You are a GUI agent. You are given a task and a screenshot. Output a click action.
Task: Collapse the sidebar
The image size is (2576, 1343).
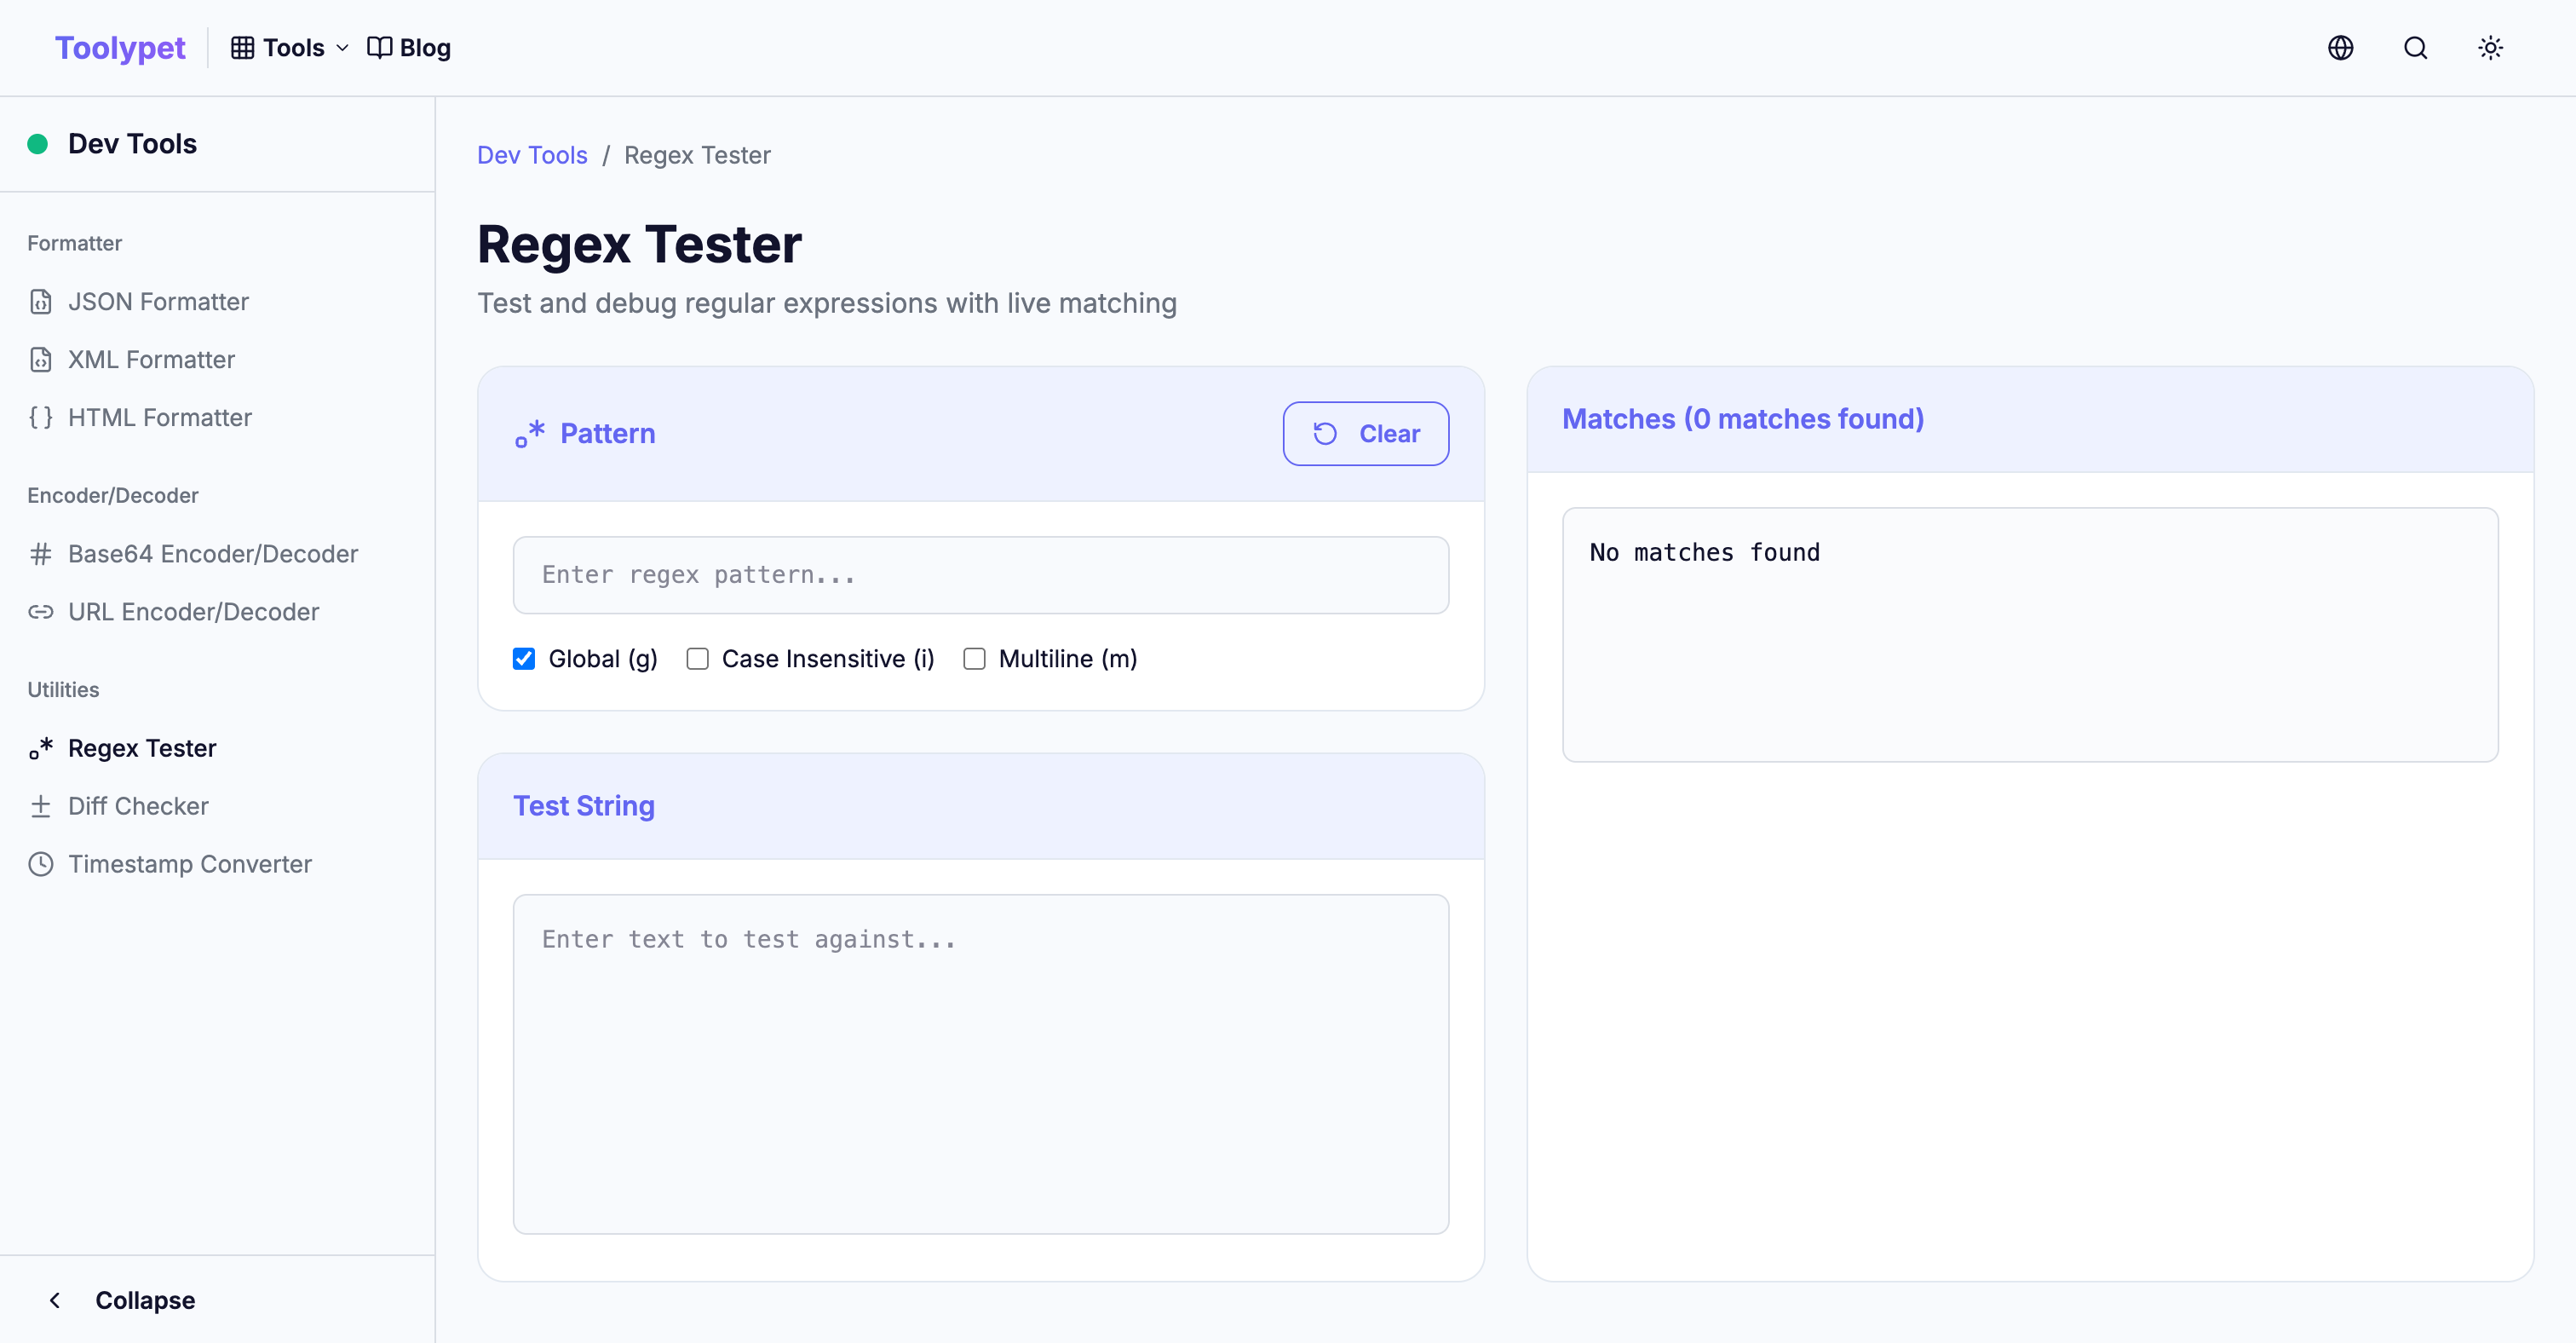coord(122,1300)
